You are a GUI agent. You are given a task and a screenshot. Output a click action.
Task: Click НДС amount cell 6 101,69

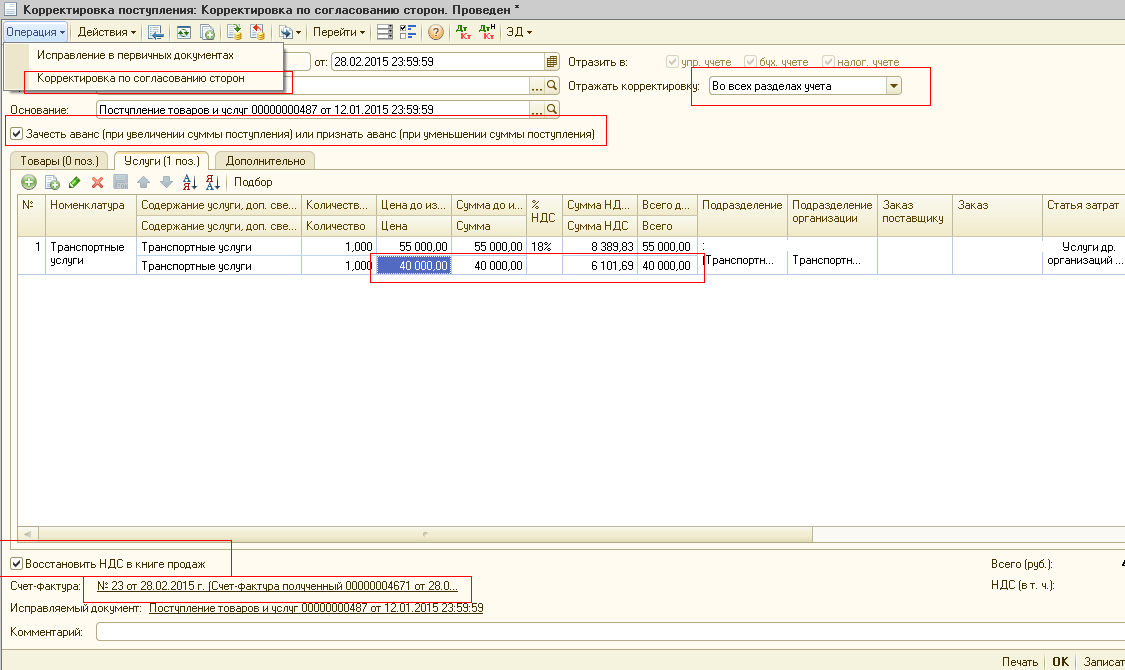click(600, 266)
